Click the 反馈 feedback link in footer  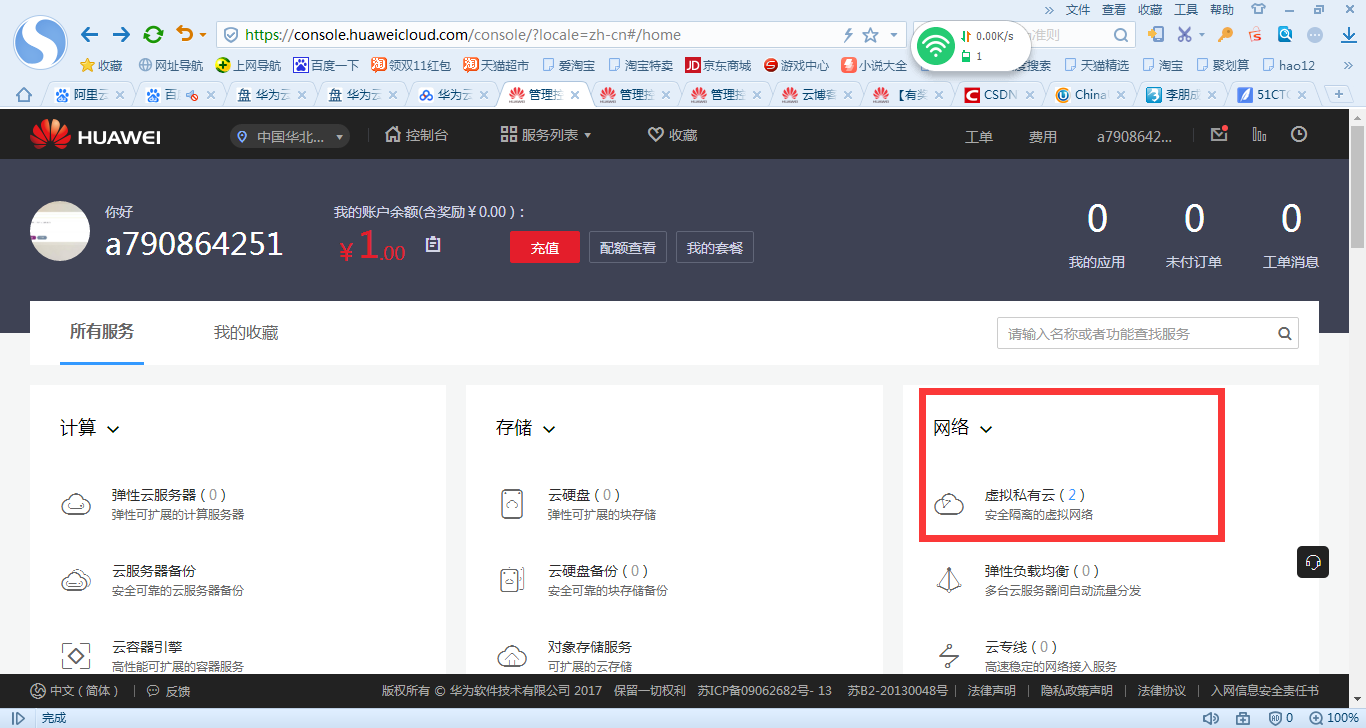(168, 691)
